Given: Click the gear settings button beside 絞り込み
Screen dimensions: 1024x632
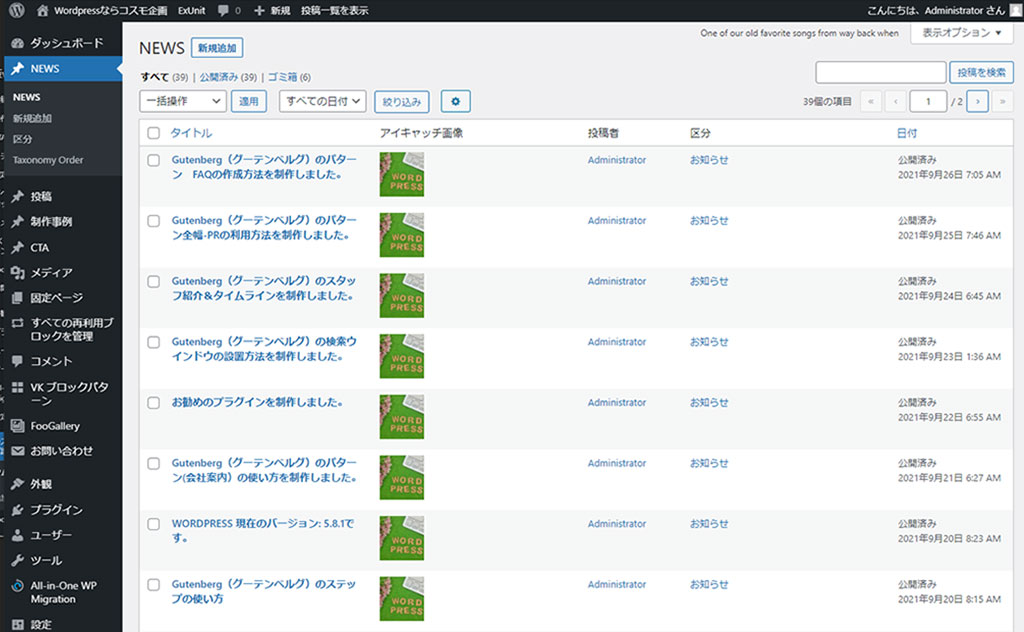Looking at the screenshot, I should 455,101.
